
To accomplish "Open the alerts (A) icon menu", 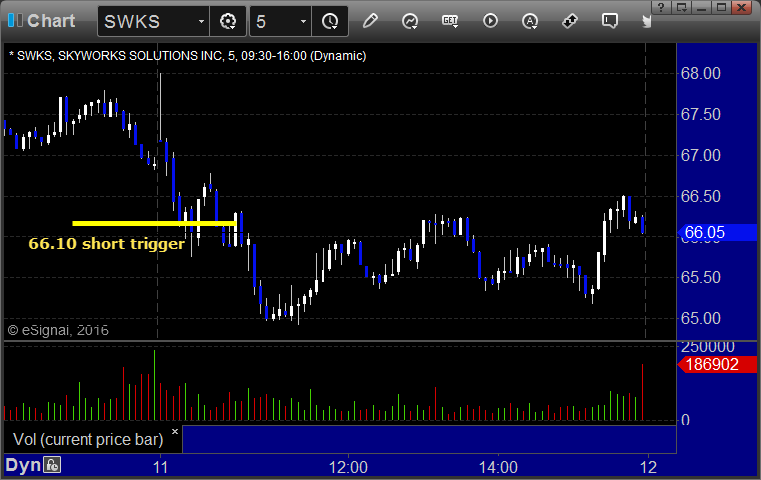I will point(530,21).
